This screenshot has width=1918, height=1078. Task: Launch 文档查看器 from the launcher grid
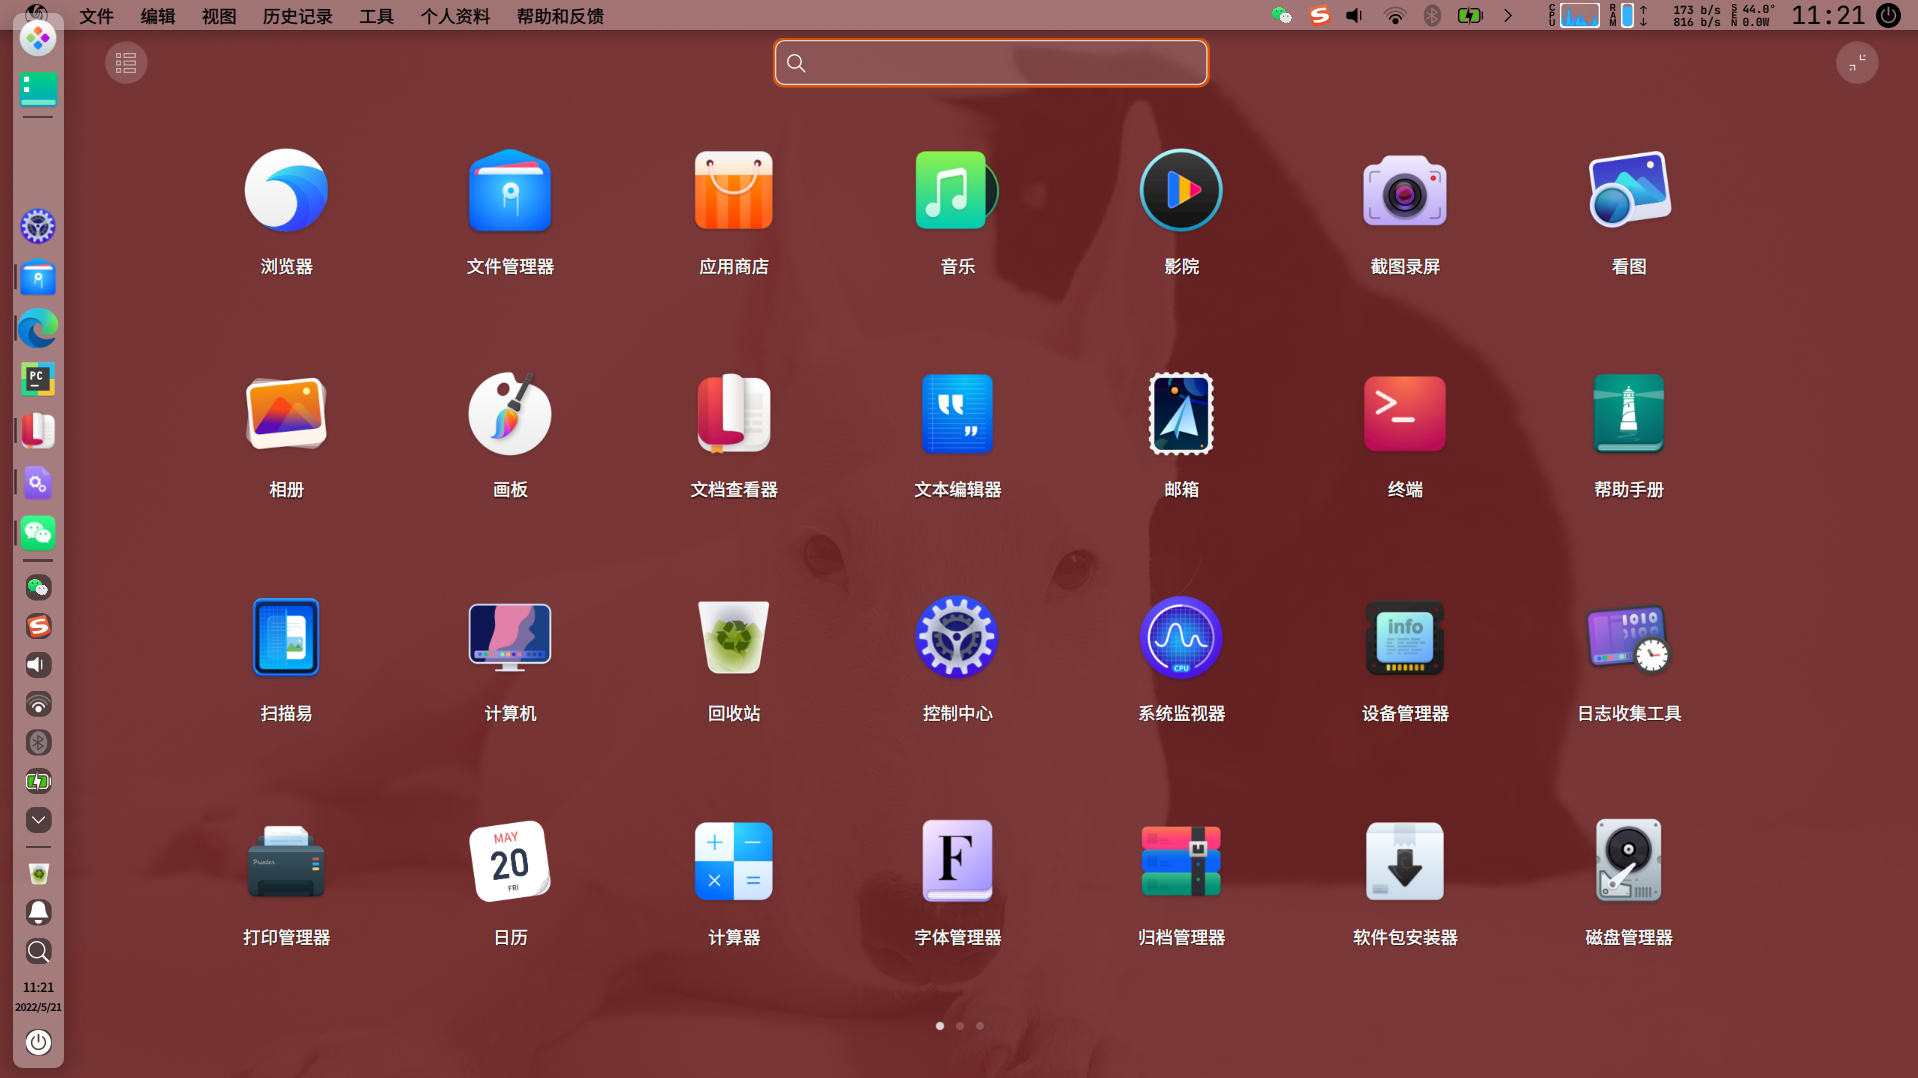coord(734,414)
